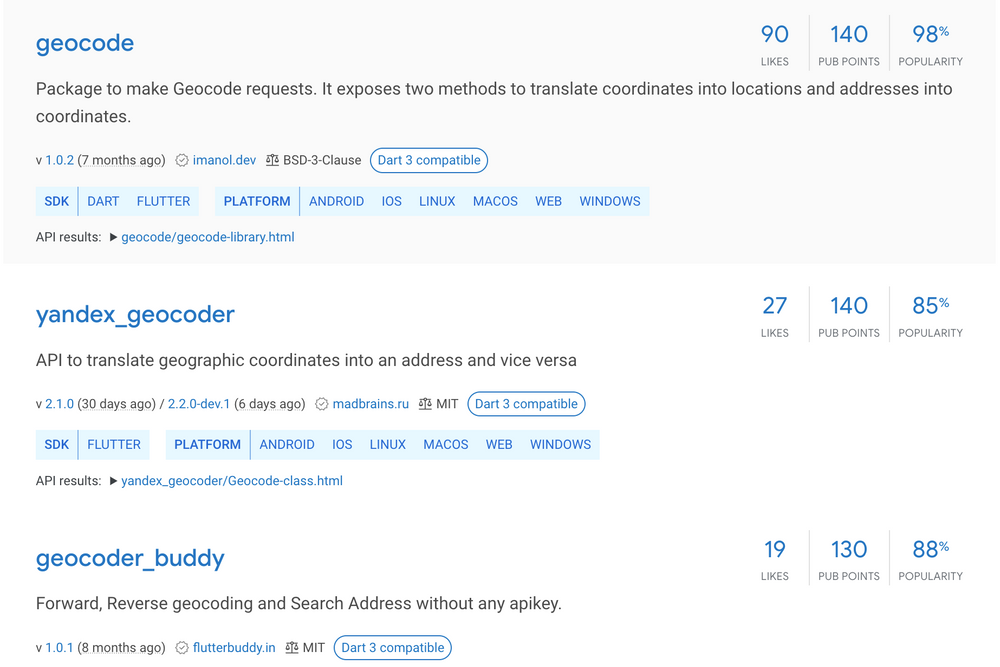Click verified publisher icon beside imanol.dev
1000x667 pixels.
[x=182, y=160]
